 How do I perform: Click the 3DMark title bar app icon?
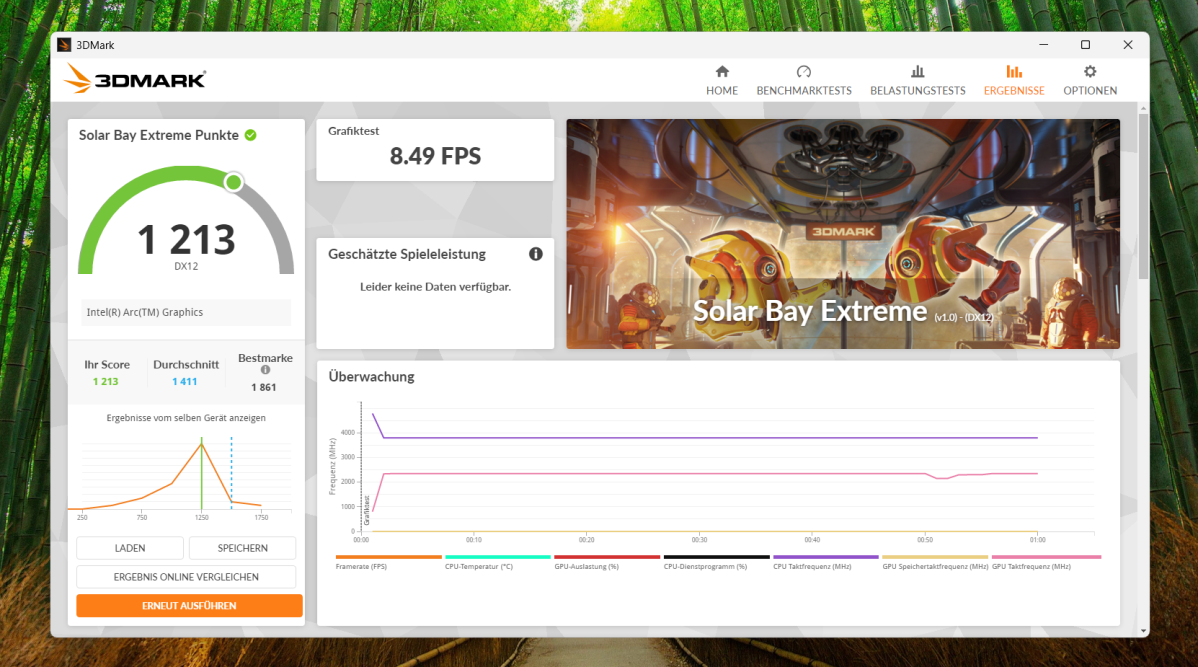coord(64,45)
